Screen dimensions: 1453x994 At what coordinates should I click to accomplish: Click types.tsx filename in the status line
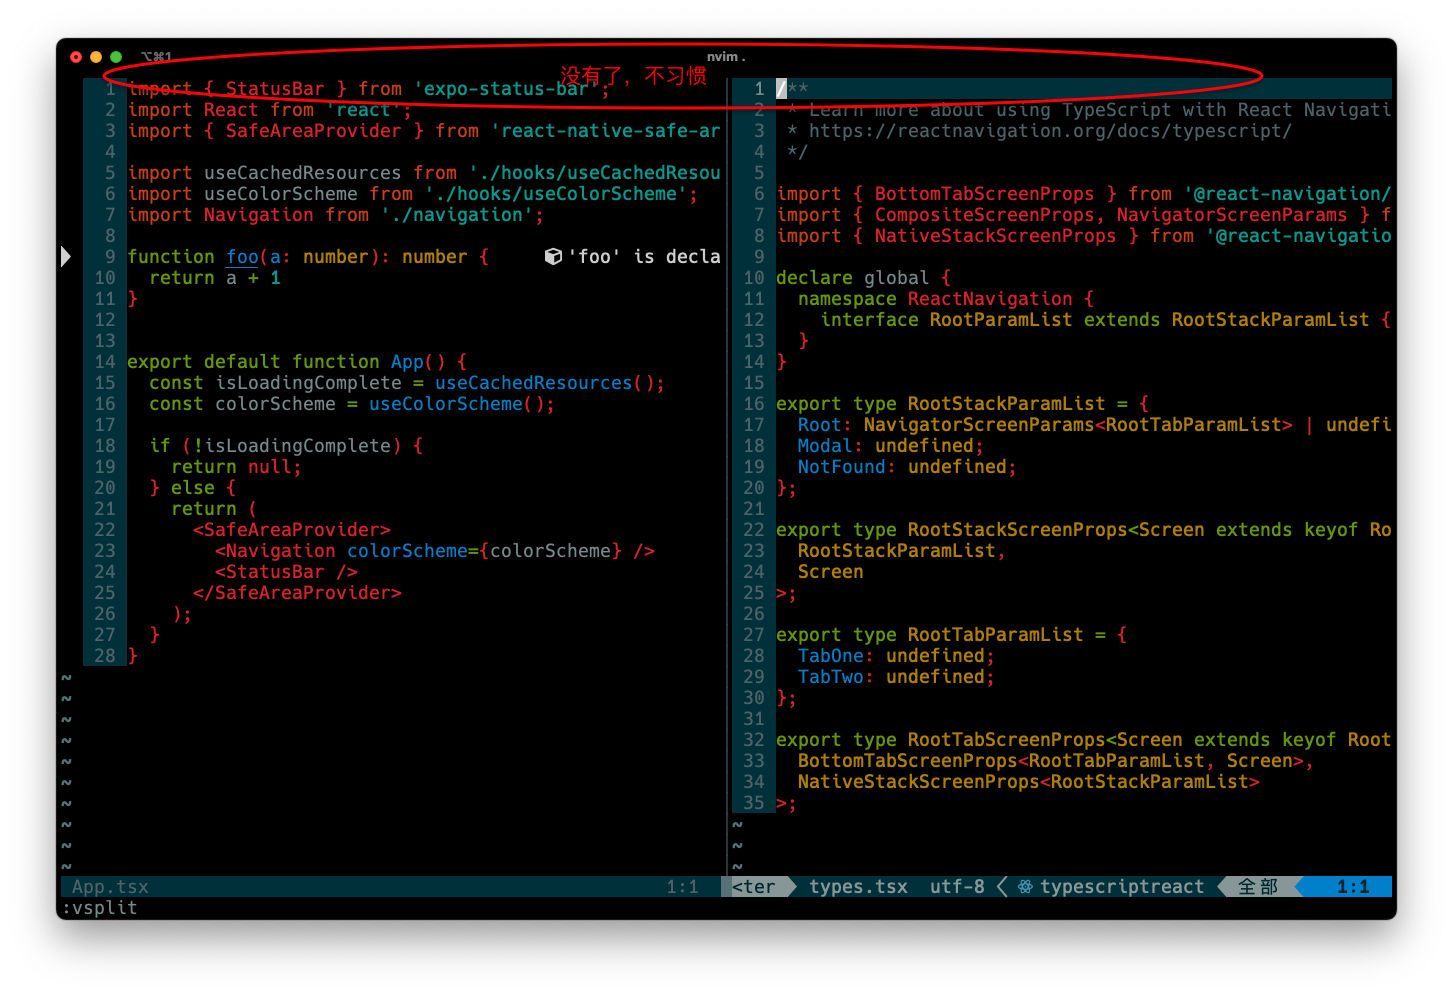pyautogui.click(x=858, y=887)
